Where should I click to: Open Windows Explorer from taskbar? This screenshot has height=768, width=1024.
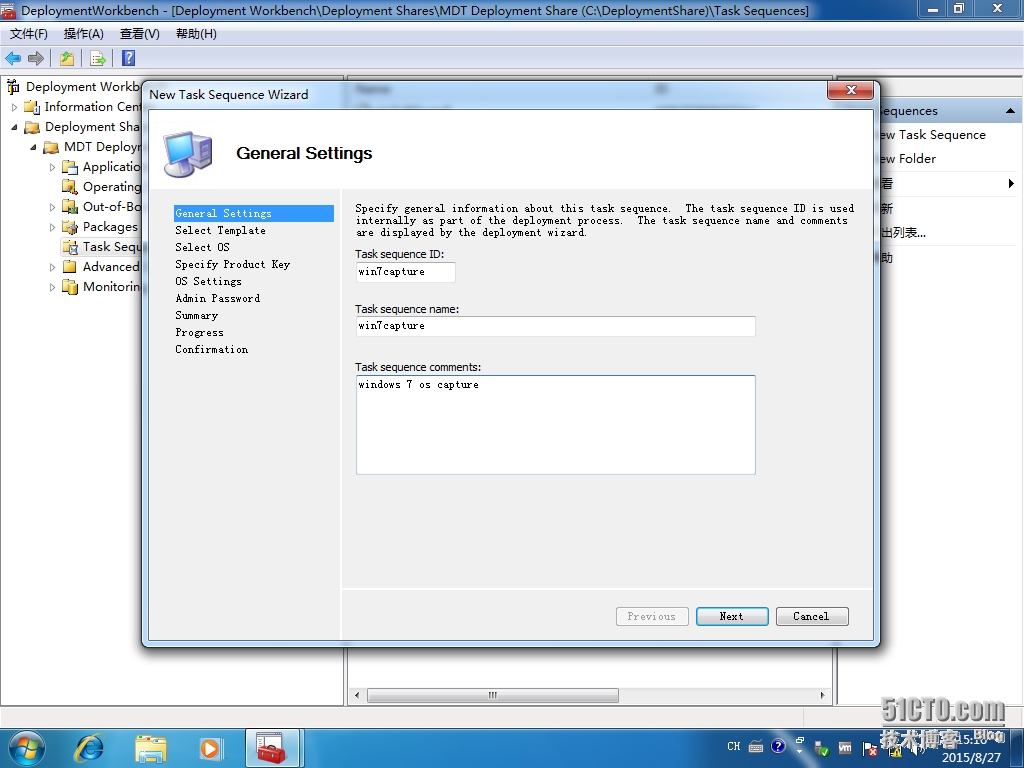coord(151,748)
